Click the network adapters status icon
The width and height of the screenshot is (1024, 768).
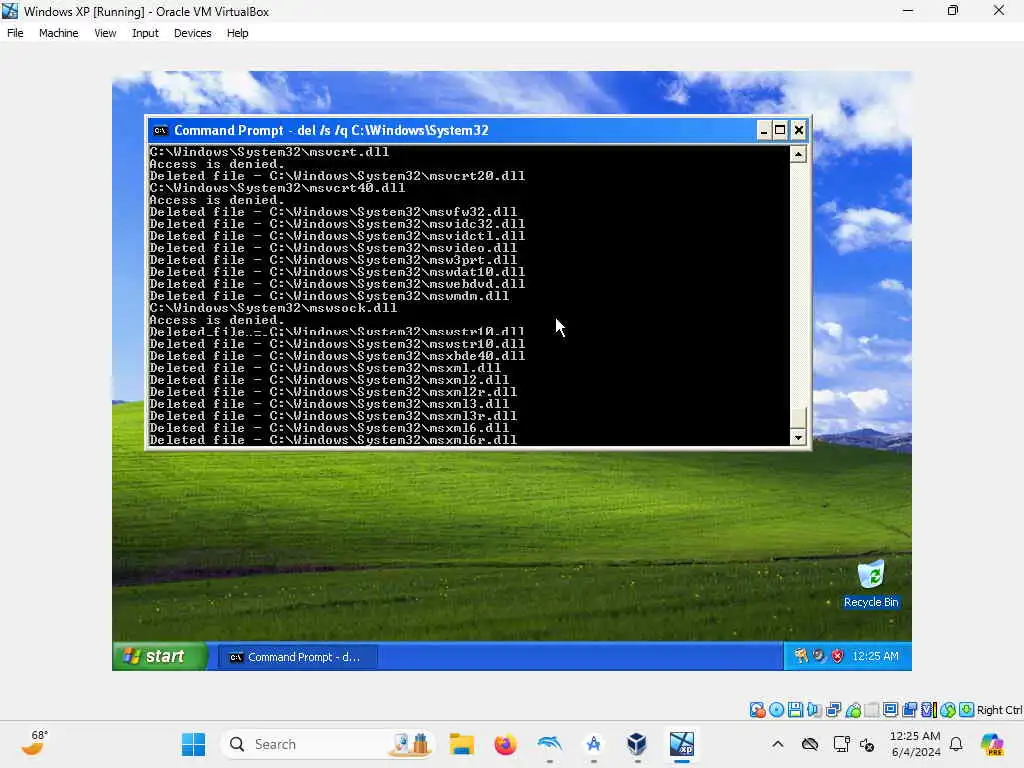coord(833,709)
